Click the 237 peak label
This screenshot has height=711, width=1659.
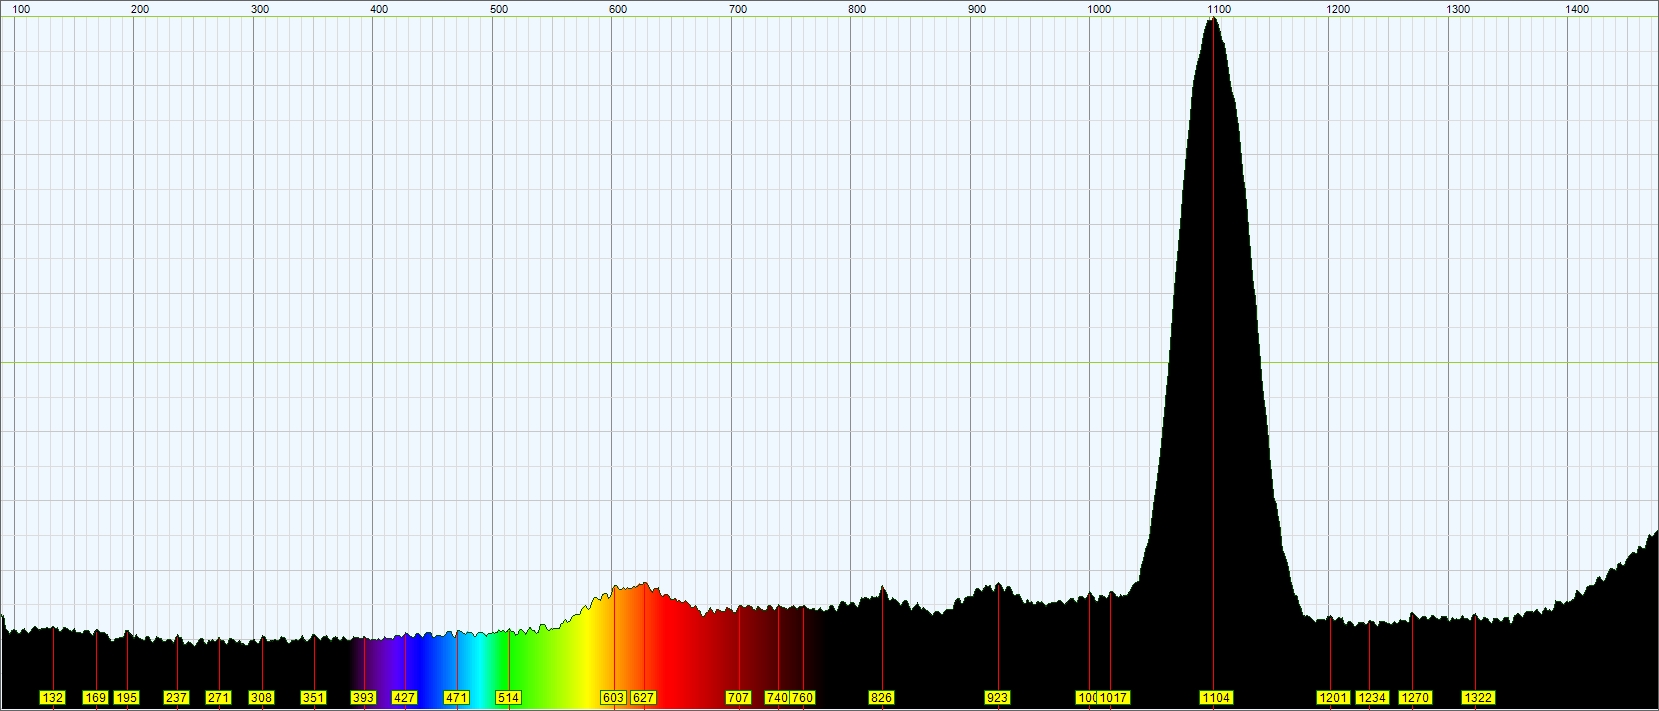click(176, 698)
